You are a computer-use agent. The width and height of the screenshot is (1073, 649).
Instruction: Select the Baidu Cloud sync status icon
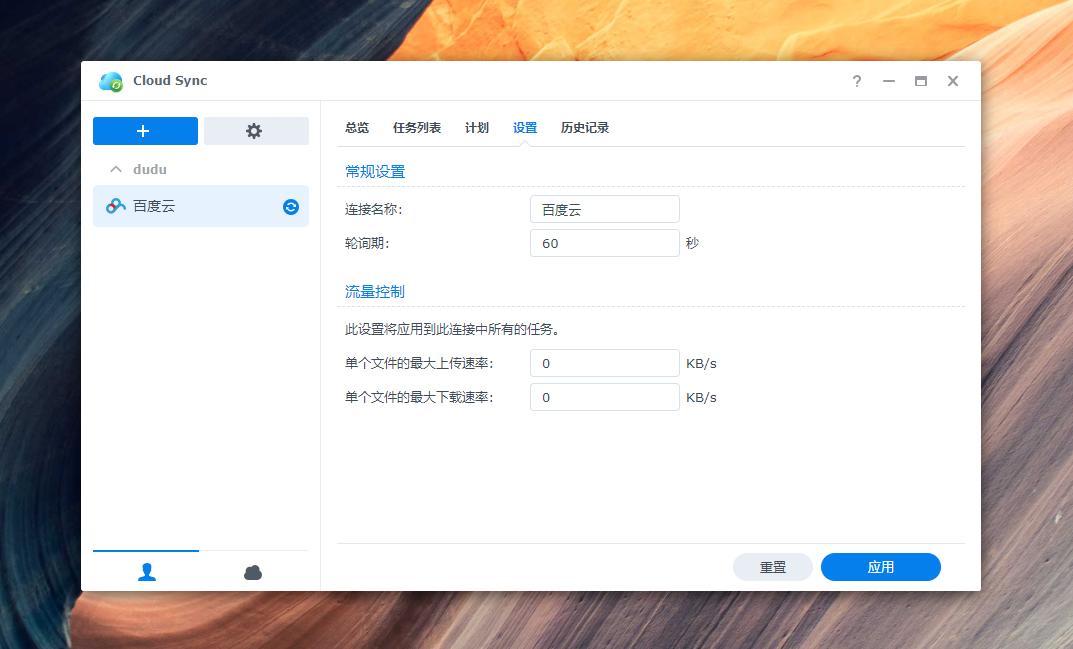pos(289,206)
